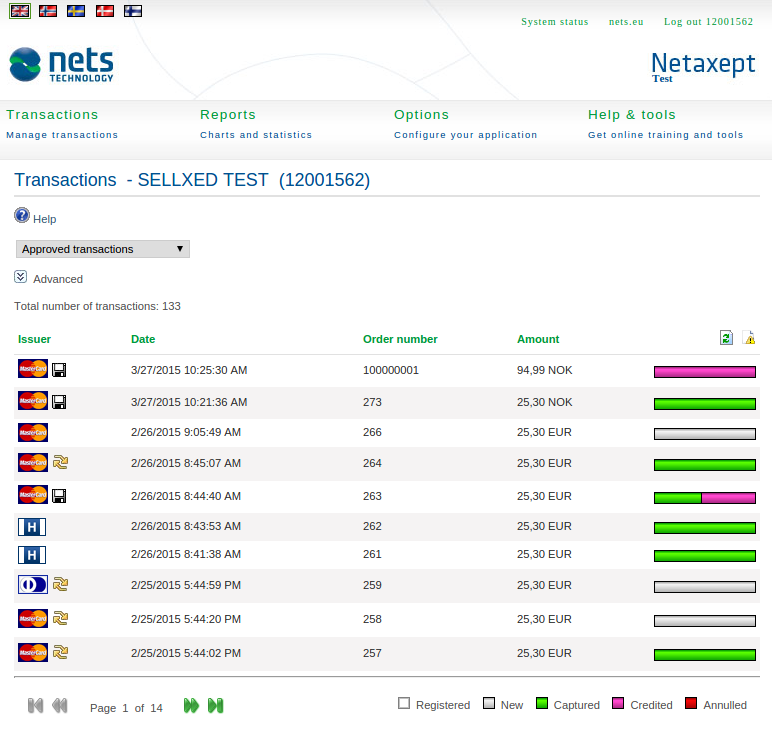Viewport: 772px width, 736px height.
Task: Click order number 264
Action: point(372,463)
